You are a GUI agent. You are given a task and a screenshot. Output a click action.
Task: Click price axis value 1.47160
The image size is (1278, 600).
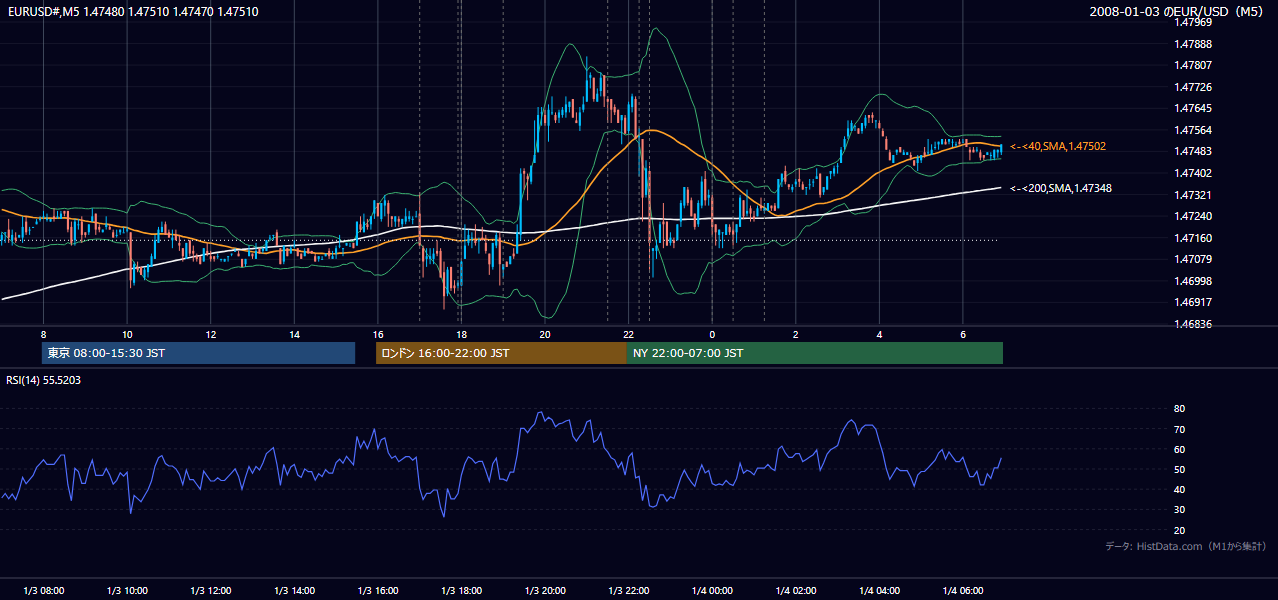(x=1194, y=238)
